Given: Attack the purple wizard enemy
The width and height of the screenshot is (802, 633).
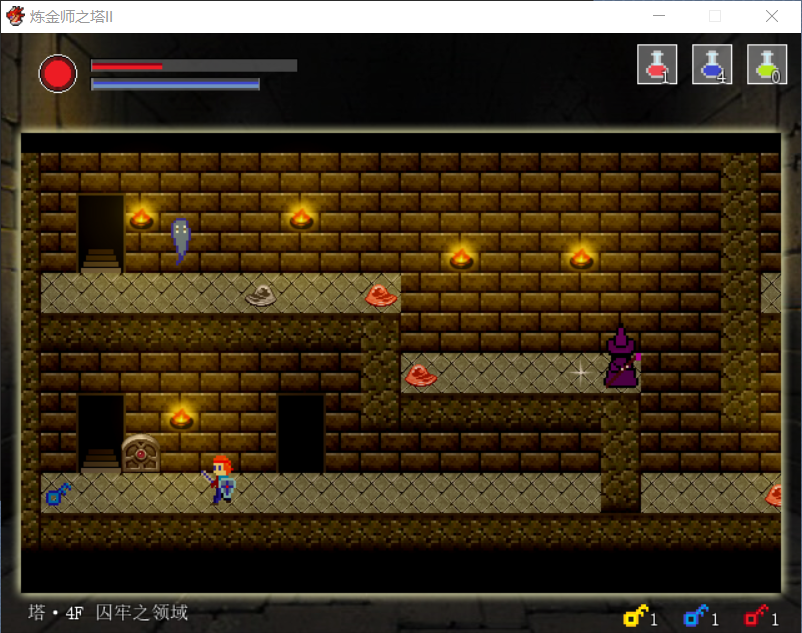Looking at the screenshot, I should pos(621,358).
